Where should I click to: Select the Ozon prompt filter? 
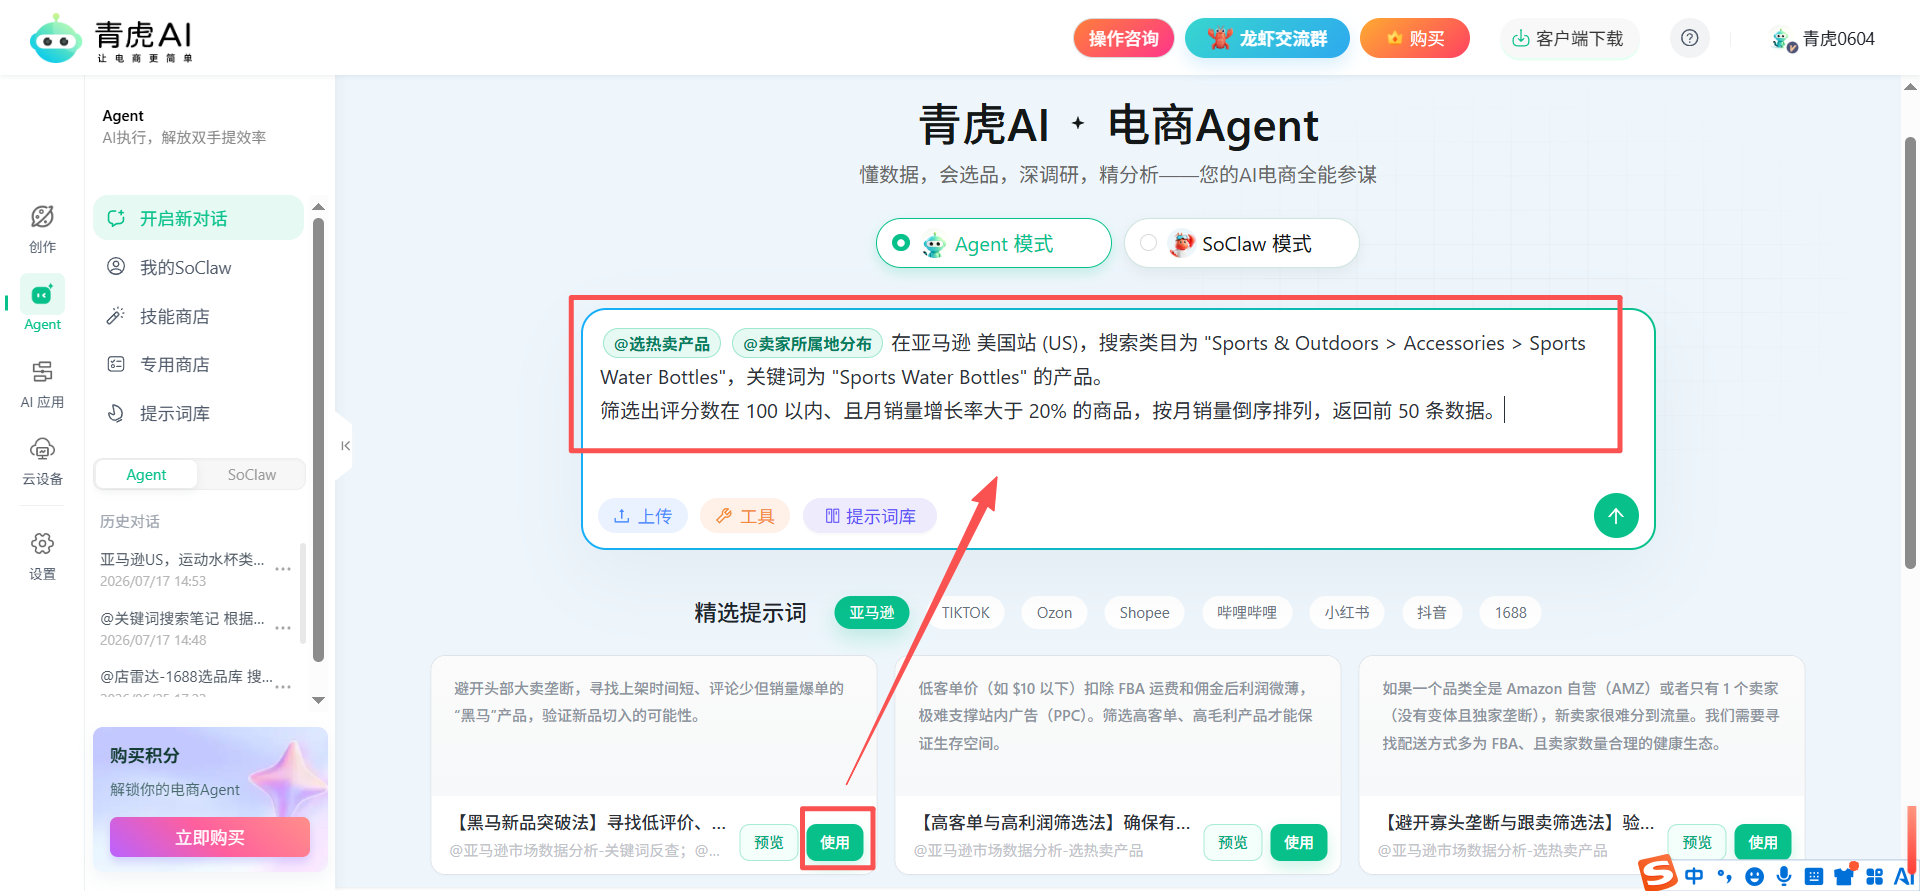click(1054, 612)
